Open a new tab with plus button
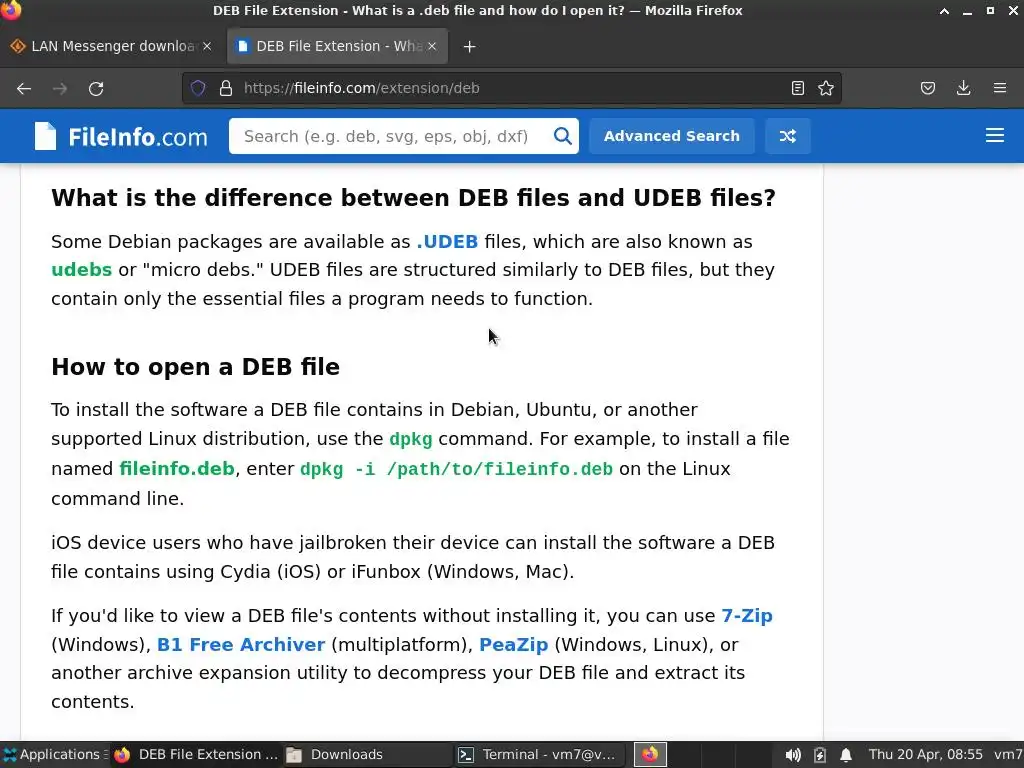This screenshot has height=768, width=1024. click(x=469, y=47)
